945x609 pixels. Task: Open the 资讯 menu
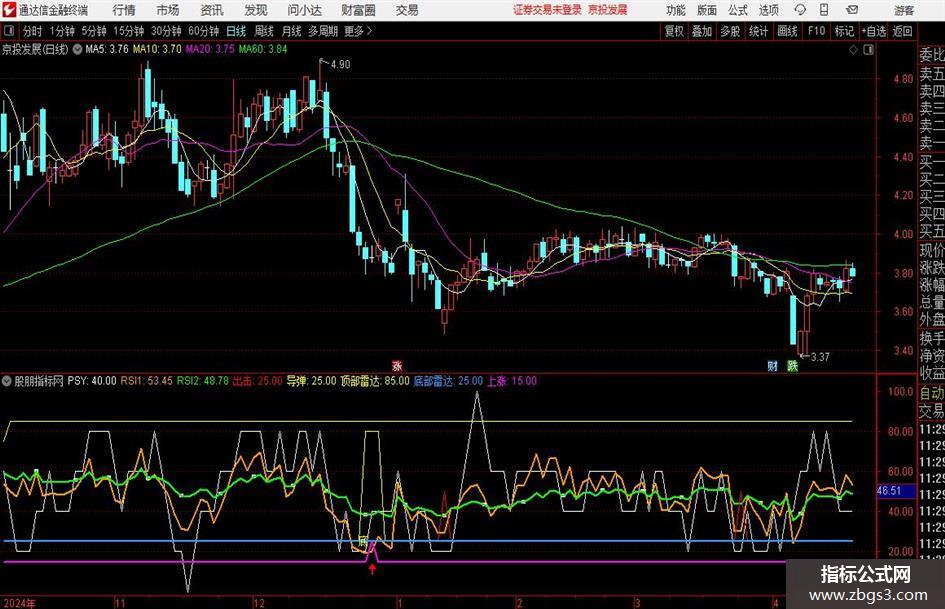click(212, 10)
